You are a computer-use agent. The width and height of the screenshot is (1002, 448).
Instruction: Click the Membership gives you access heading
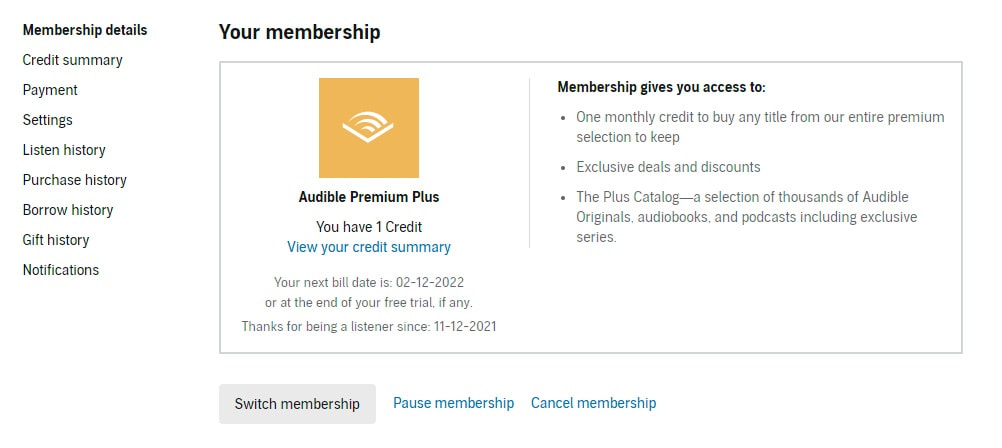pyautogui.click(x=661, y=88)
